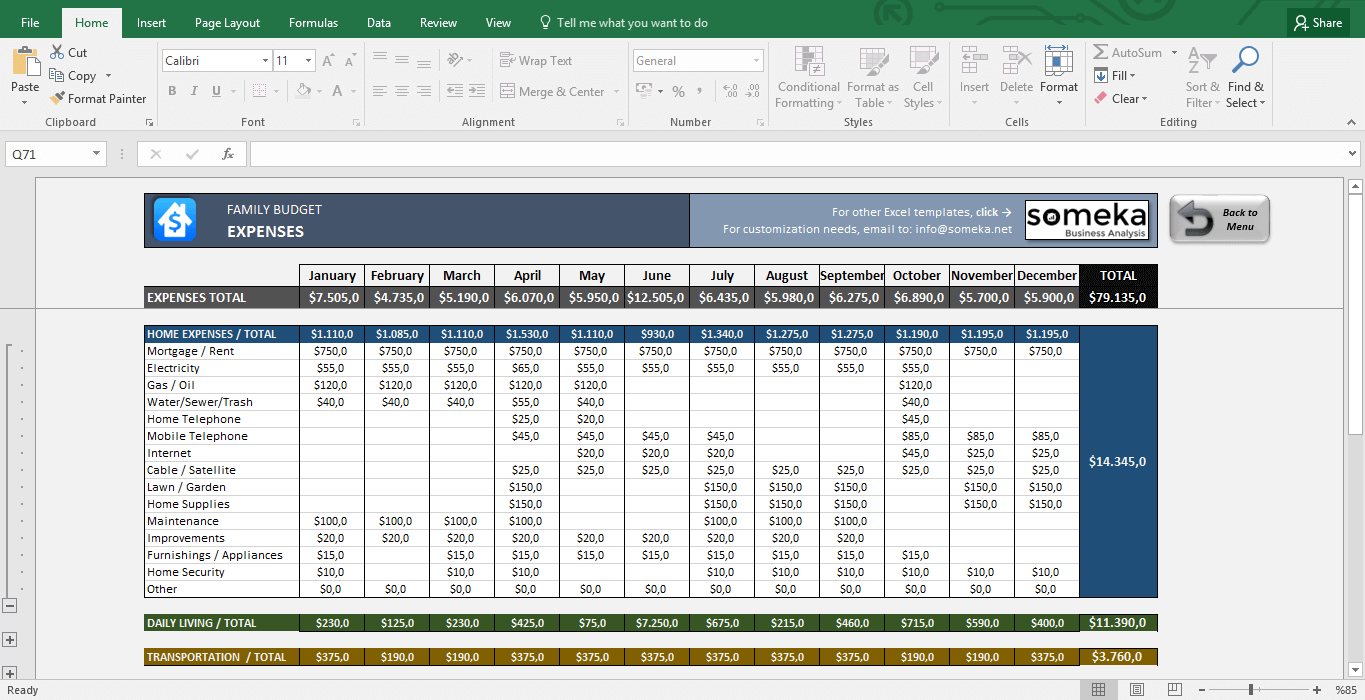Click inside the formula bar
The width and height of the screenshot is (1365, 700).
tap(700, 153)
